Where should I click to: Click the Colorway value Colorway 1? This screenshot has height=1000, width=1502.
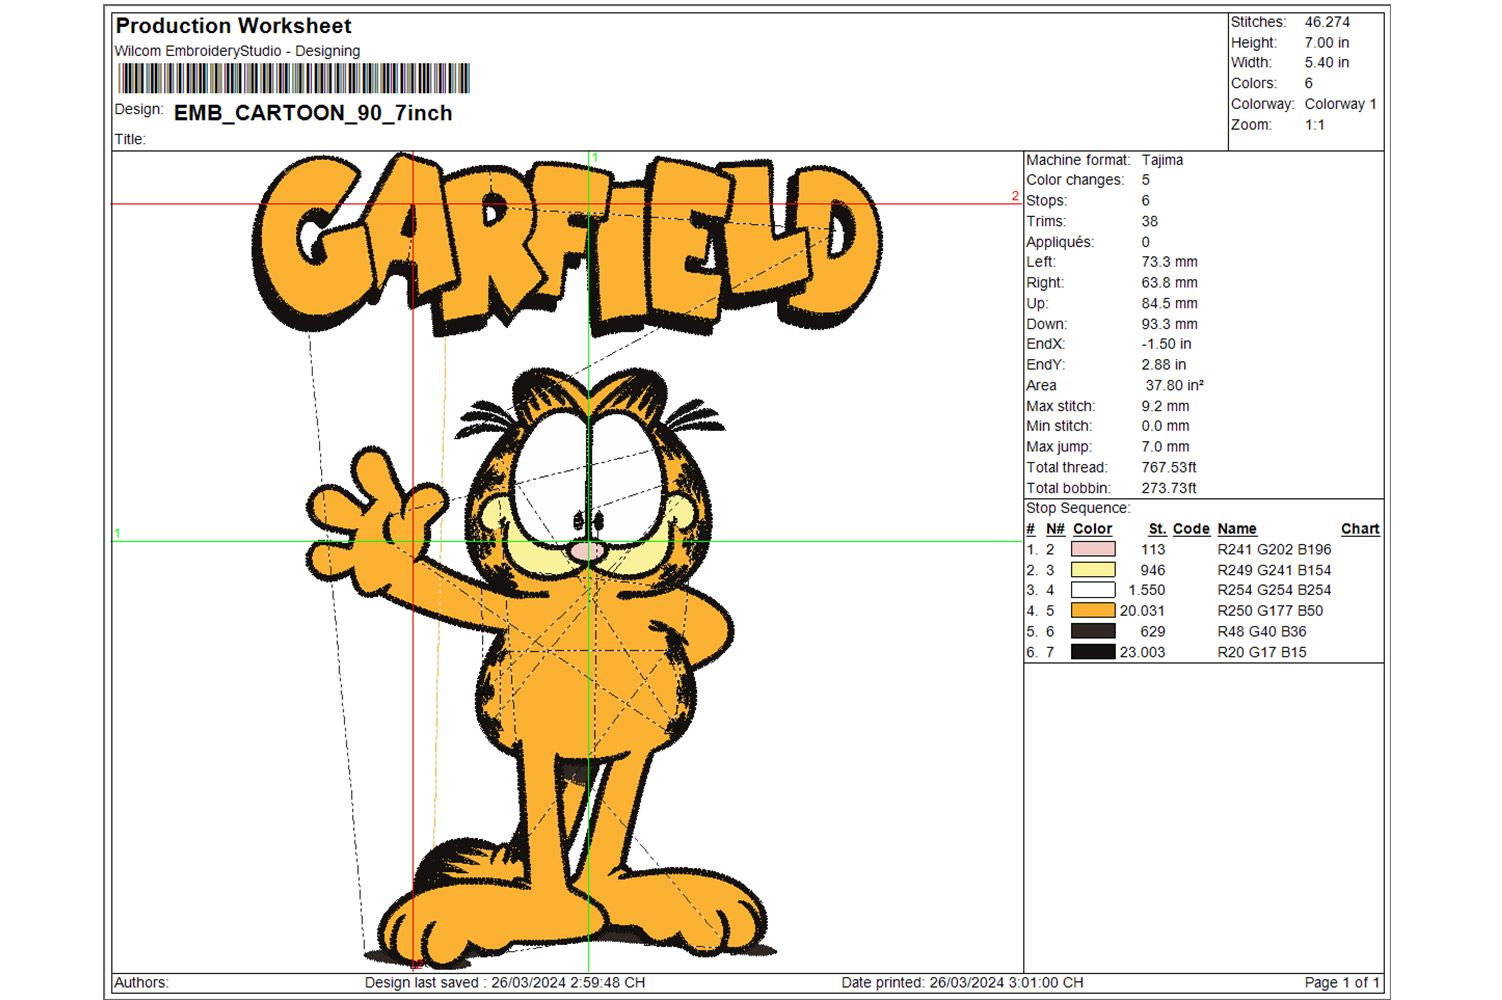pos(1340,104)
